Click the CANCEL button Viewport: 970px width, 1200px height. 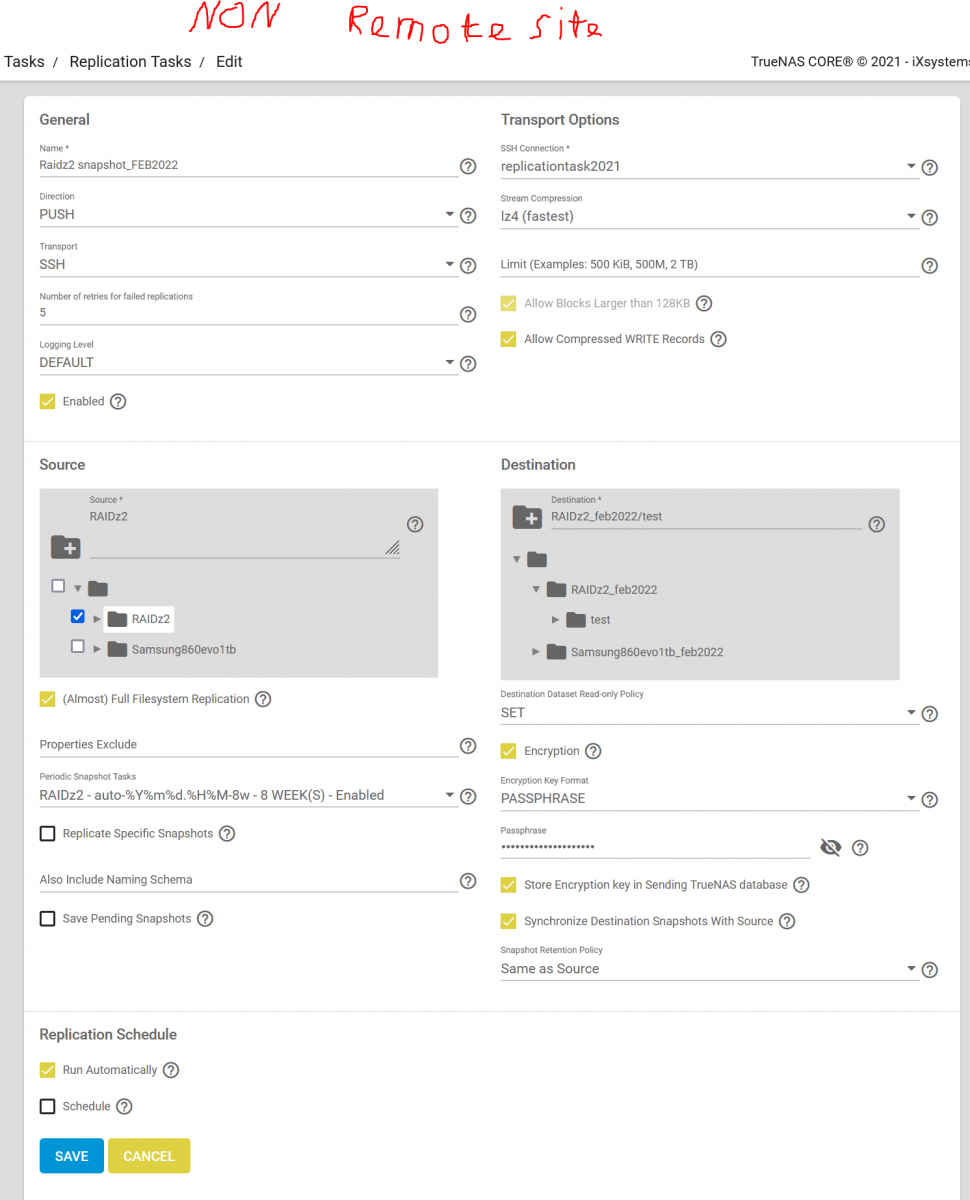click(x=149, y=1156)
